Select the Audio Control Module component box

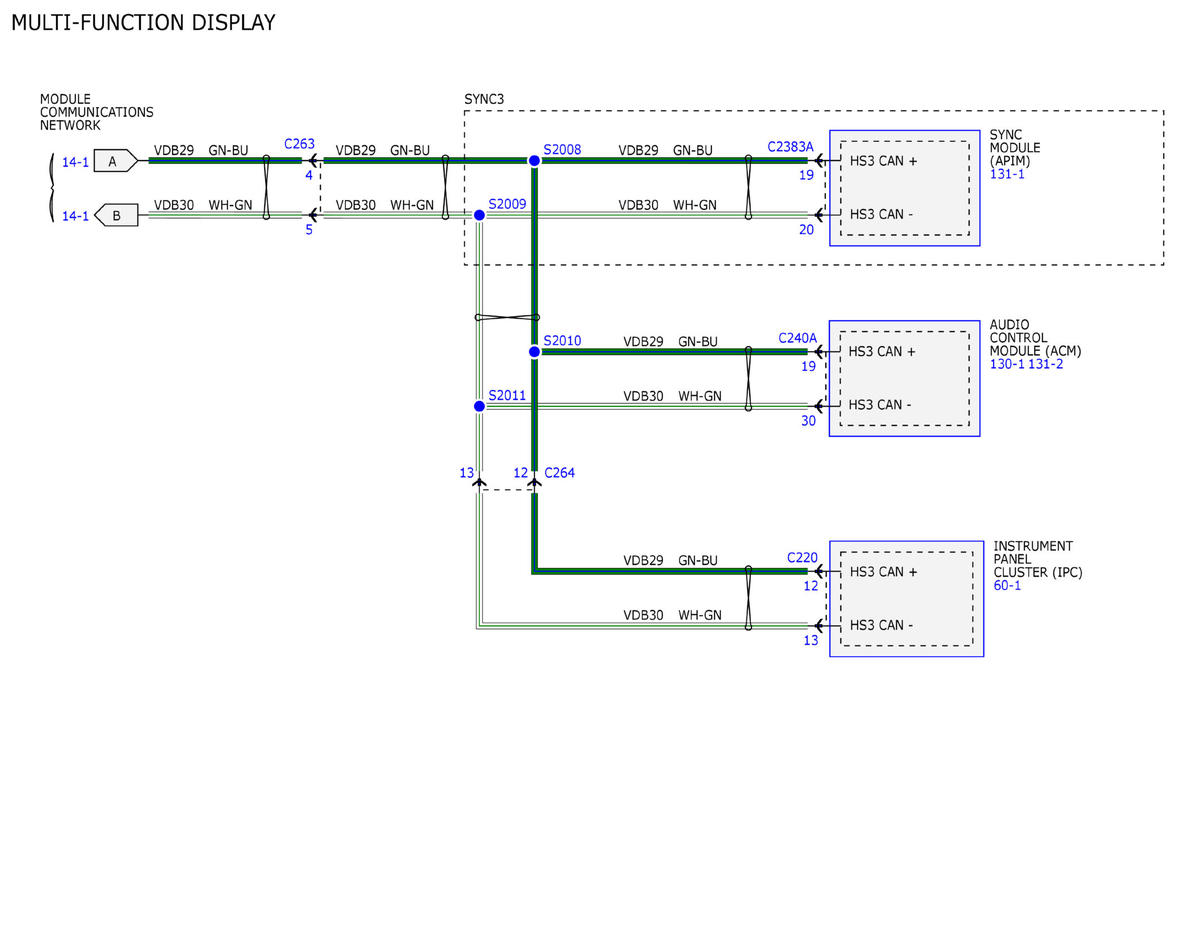tap(905, 378)
